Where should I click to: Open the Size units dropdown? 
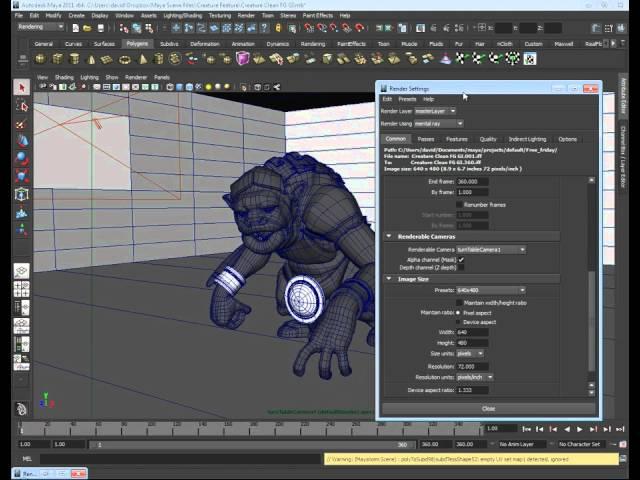[x=470, y=353]
